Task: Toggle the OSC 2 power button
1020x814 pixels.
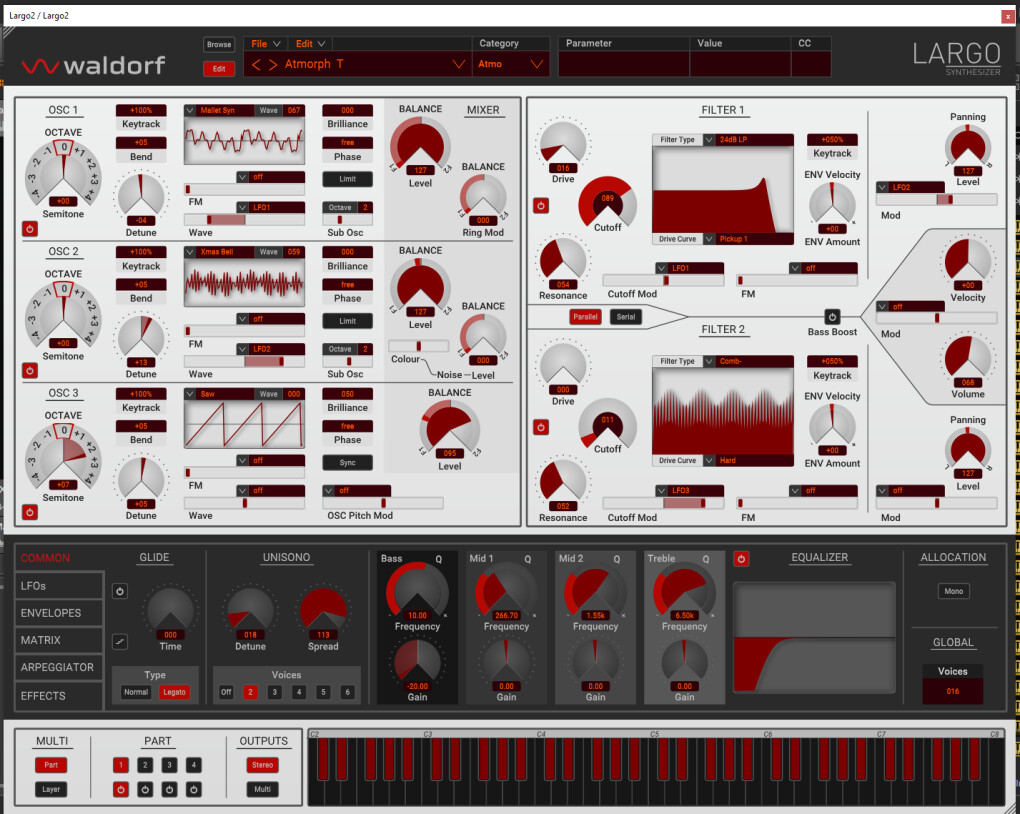Action: 30,370
